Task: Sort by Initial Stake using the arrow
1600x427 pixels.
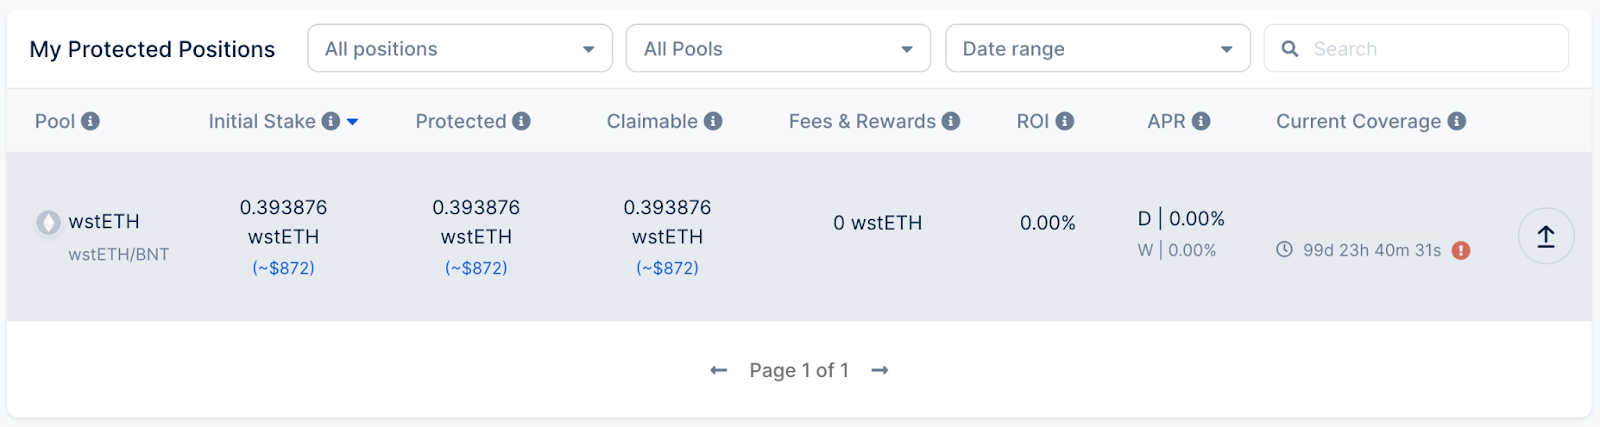Action: click(352, 122)
